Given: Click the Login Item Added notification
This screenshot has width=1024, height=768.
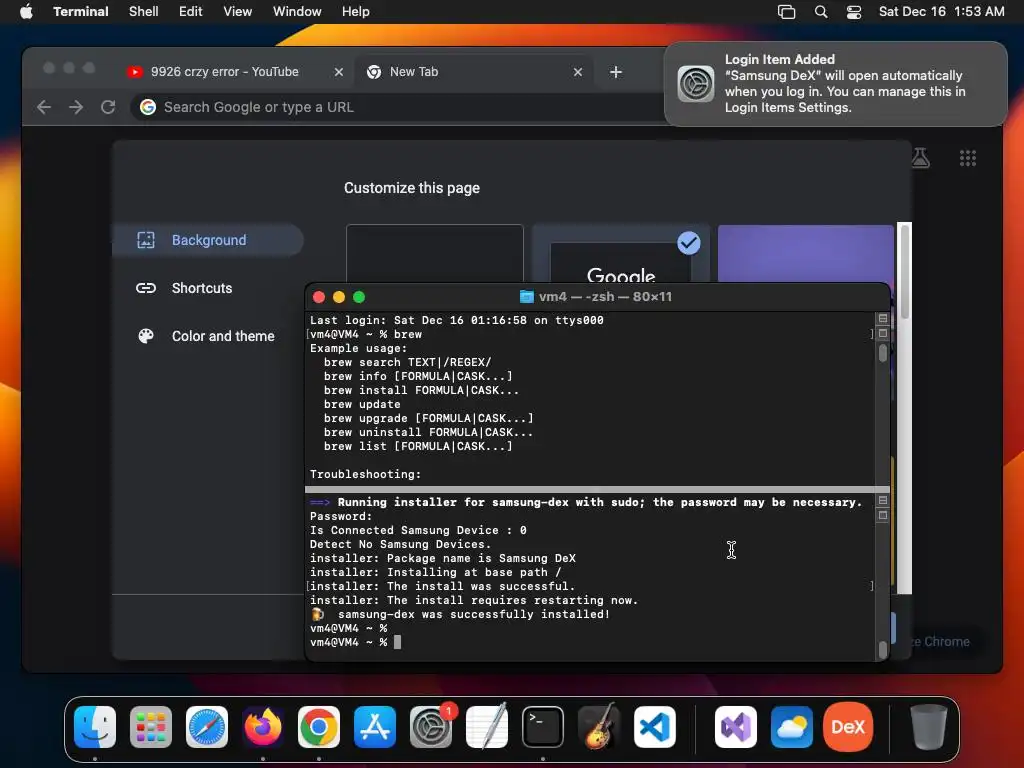Looking at the screenshot, I should [x=836, y=84].
